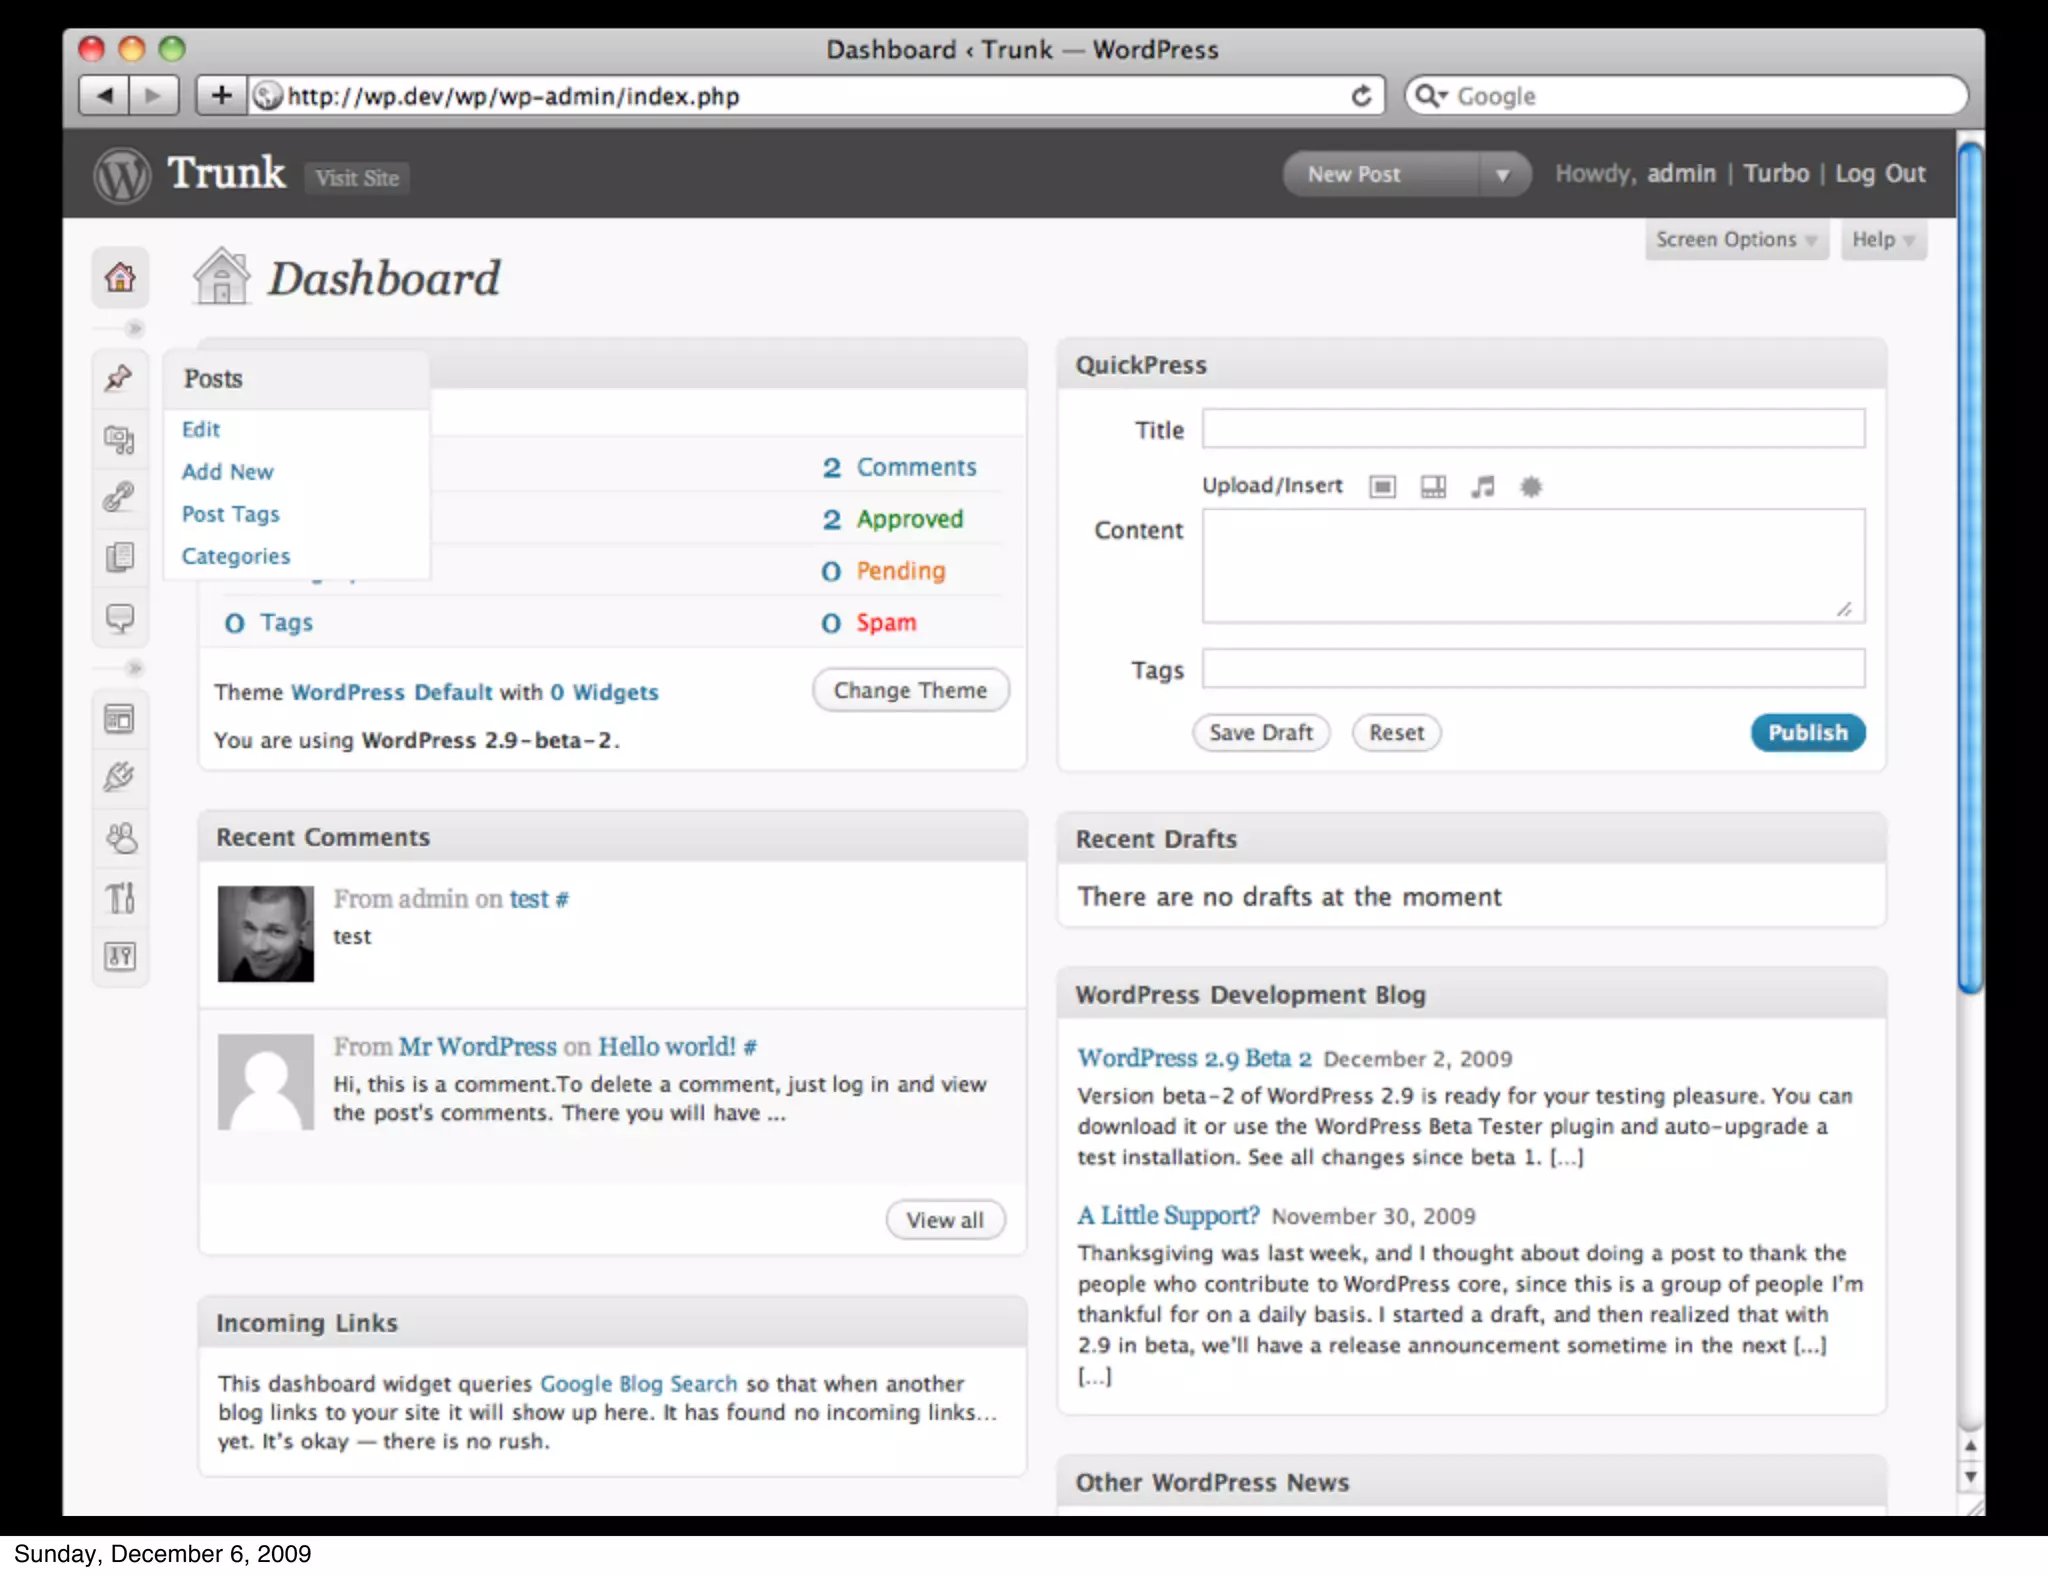
Task: Expand the New Post dropdown arrow
Action: pyautogui.click(x=1502, y=175)
